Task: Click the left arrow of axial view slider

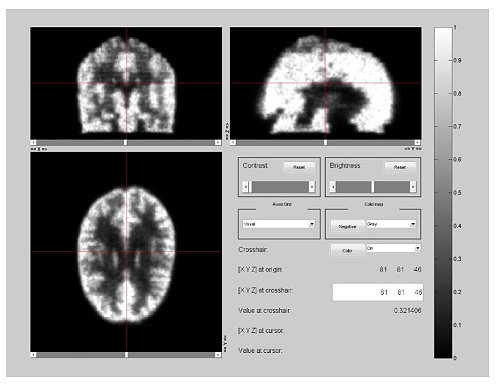Action: pyautogui.click(x=33, y=355)
